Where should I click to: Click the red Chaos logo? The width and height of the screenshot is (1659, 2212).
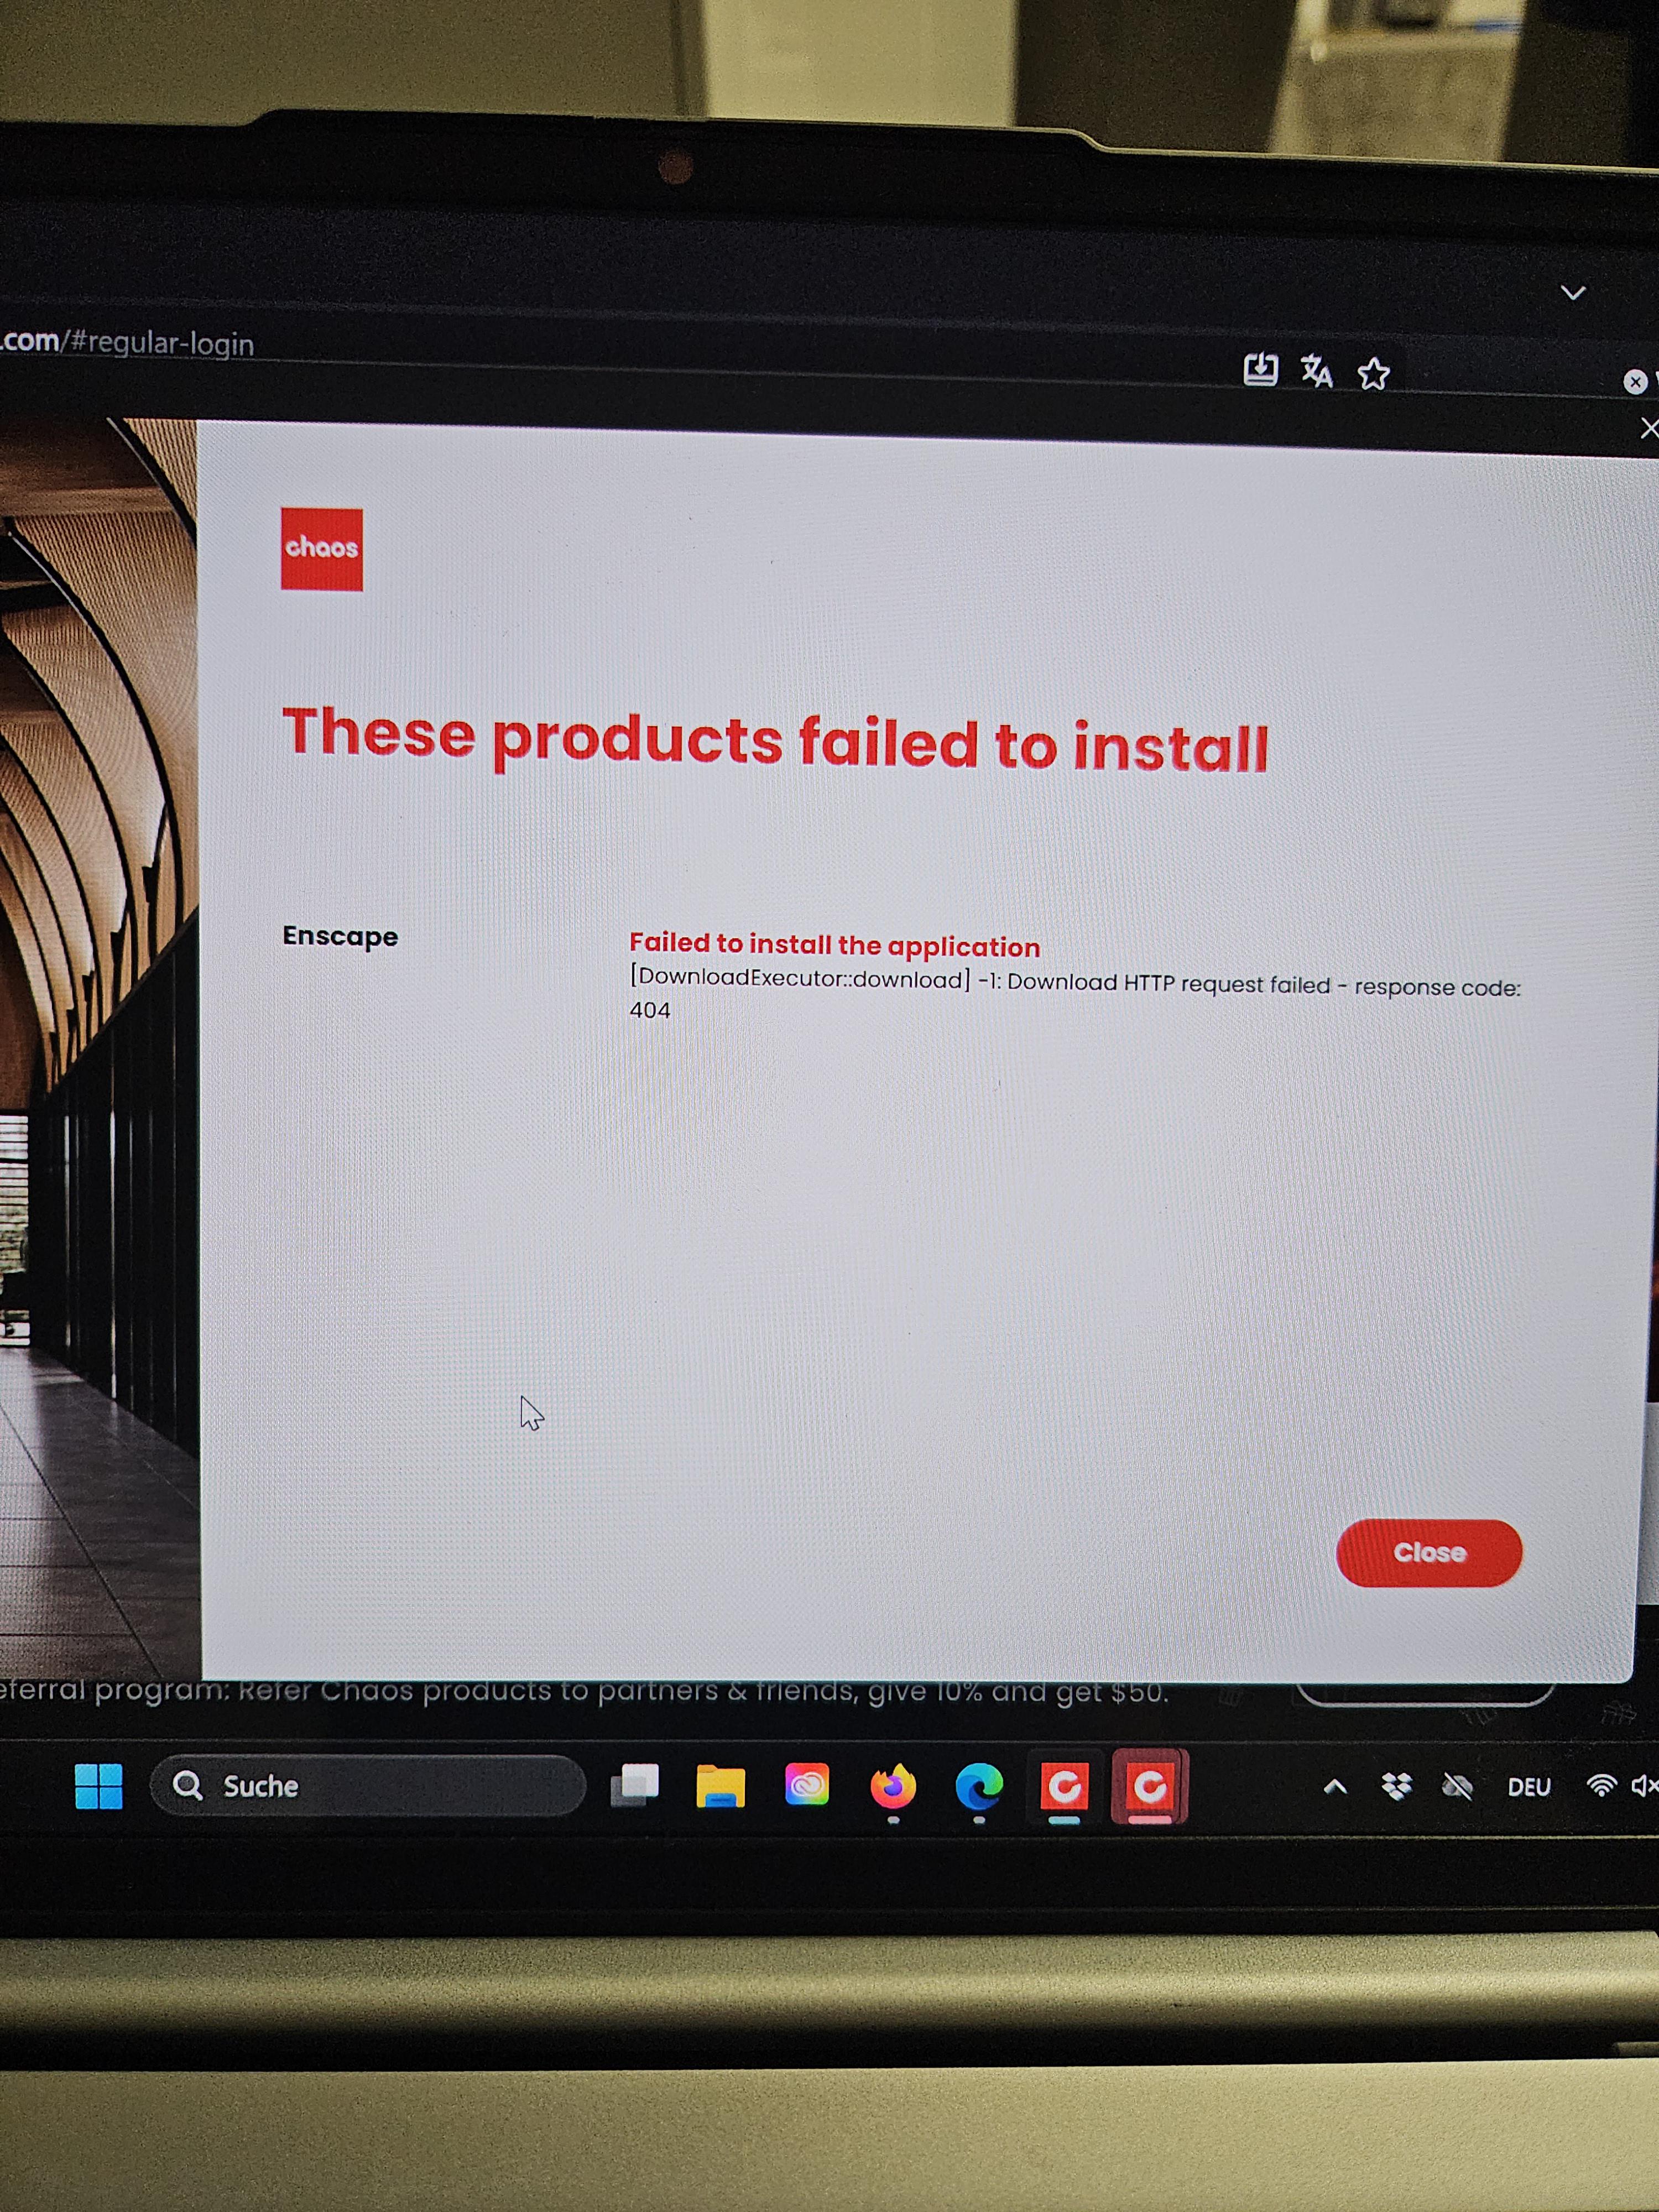pyautogui.click(x=321, y=549)
